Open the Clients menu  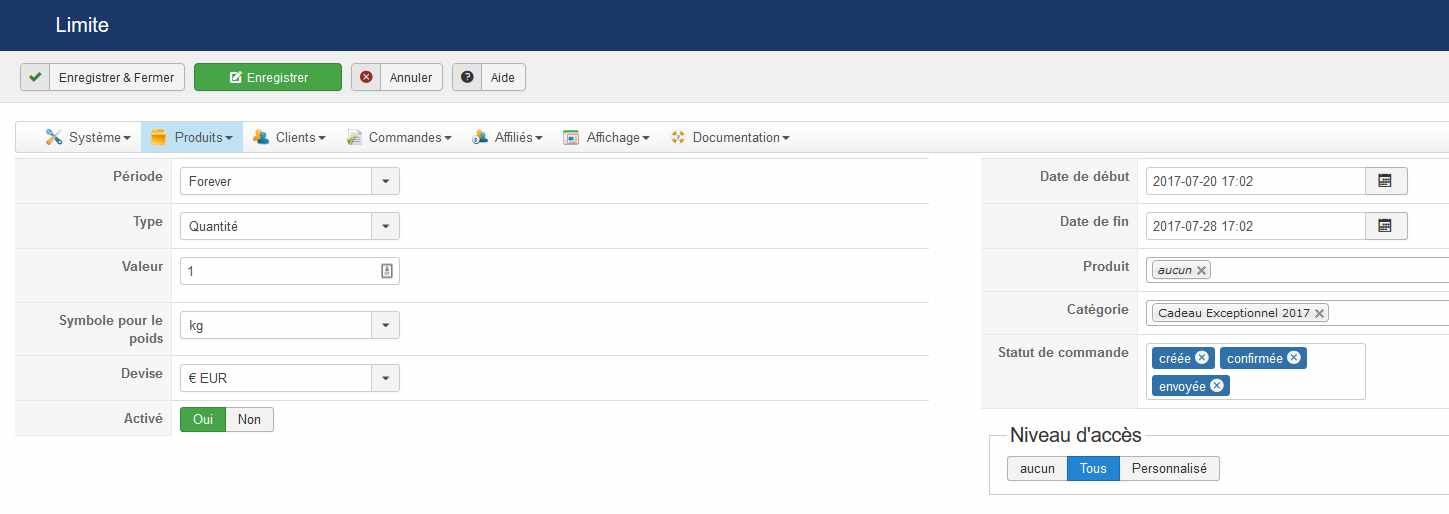(x=289, y=137)
